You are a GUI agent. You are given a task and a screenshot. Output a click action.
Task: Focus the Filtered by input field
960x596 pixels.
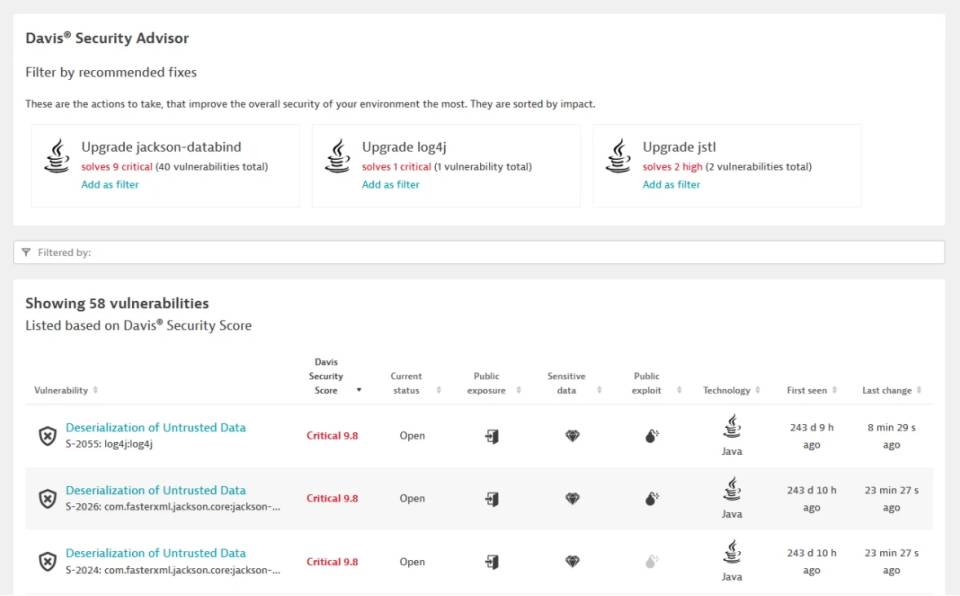pyautogui.click(x=479, y=252)
